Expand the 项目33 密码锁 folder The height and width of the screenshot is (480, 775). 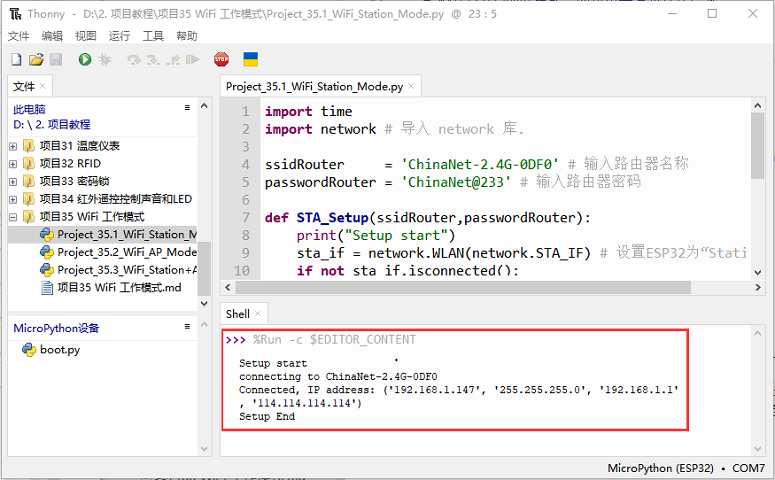[13, 182]
